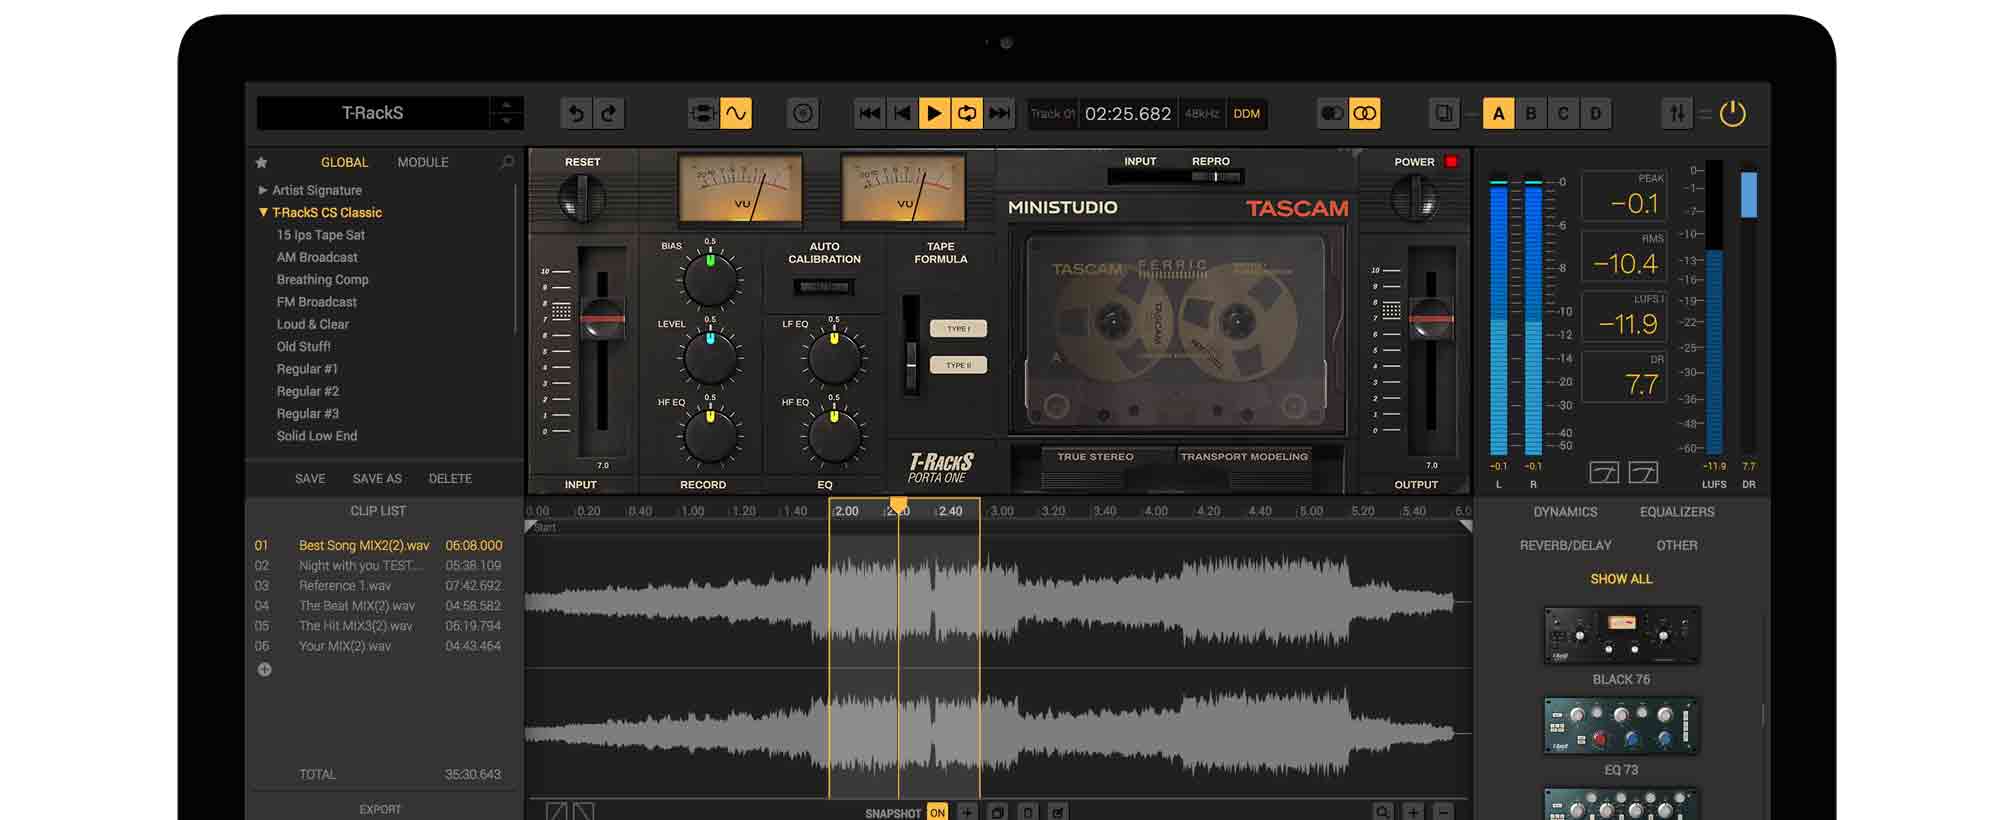Select comparison slot A
Image resolution: width=2000 pixels, height=820 pixels.
pos(1498,114)
